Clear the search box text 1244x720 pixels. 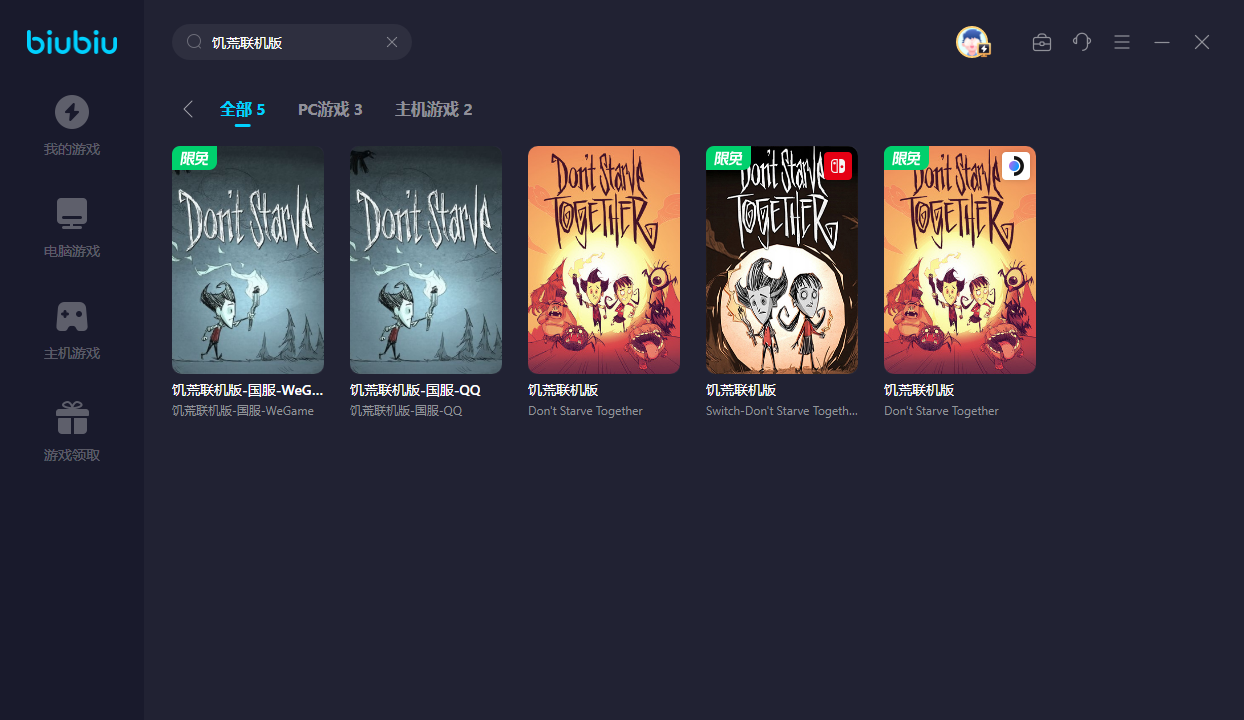point(392,42)
